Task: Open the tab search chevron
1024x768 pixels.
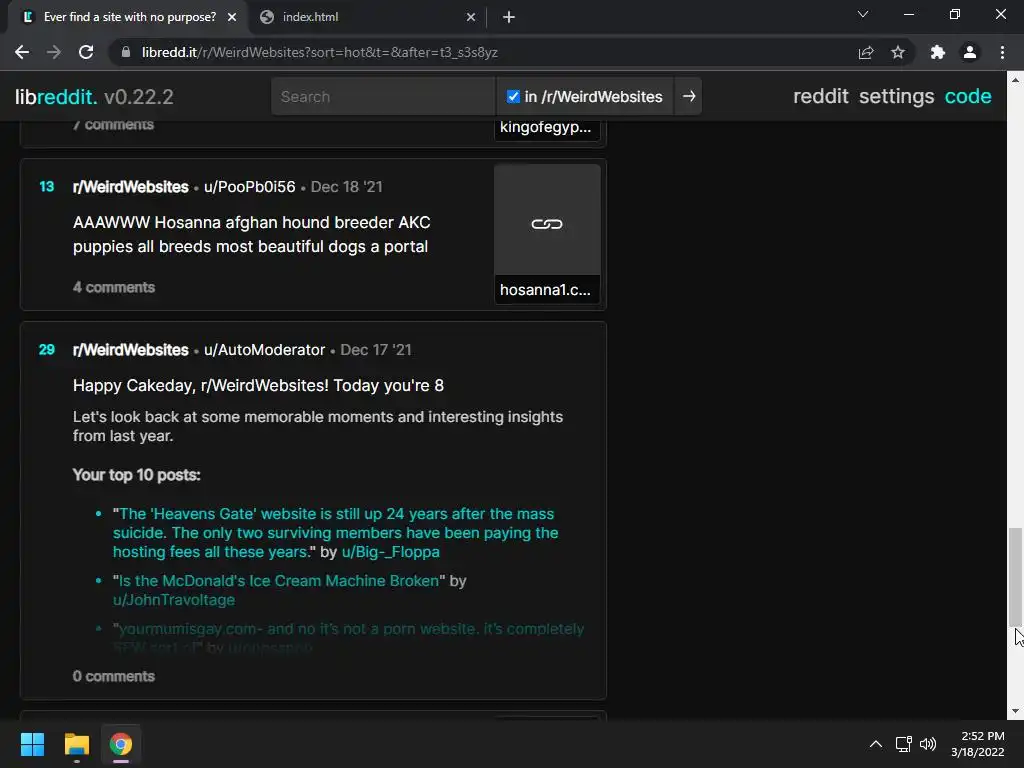Action: pos(863,14)
